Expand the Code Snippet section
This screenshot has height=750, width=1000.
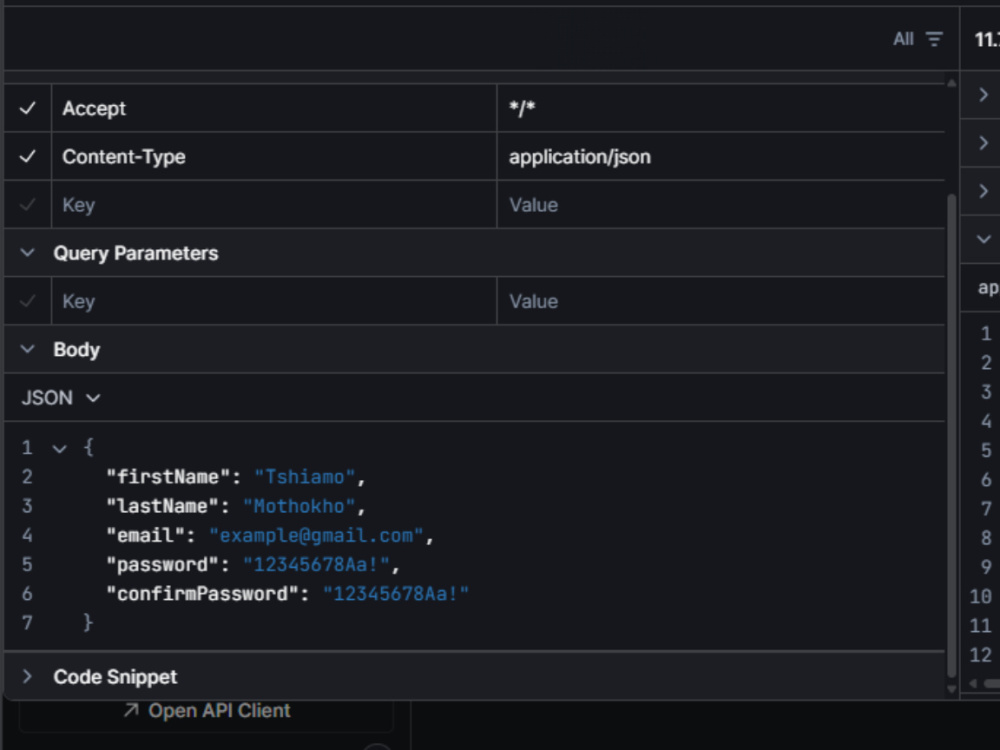click(27, 676)
